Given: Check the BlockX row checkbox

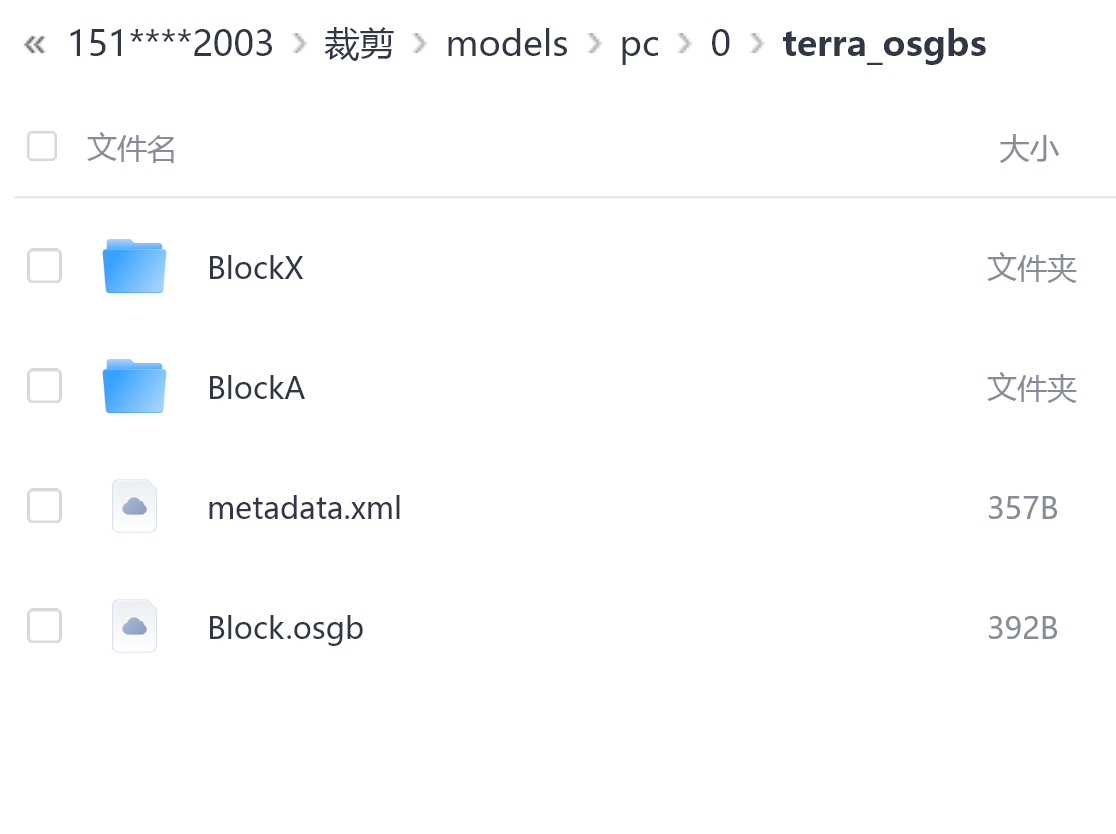Looking at the screenshot, I should tap(44, 266).
